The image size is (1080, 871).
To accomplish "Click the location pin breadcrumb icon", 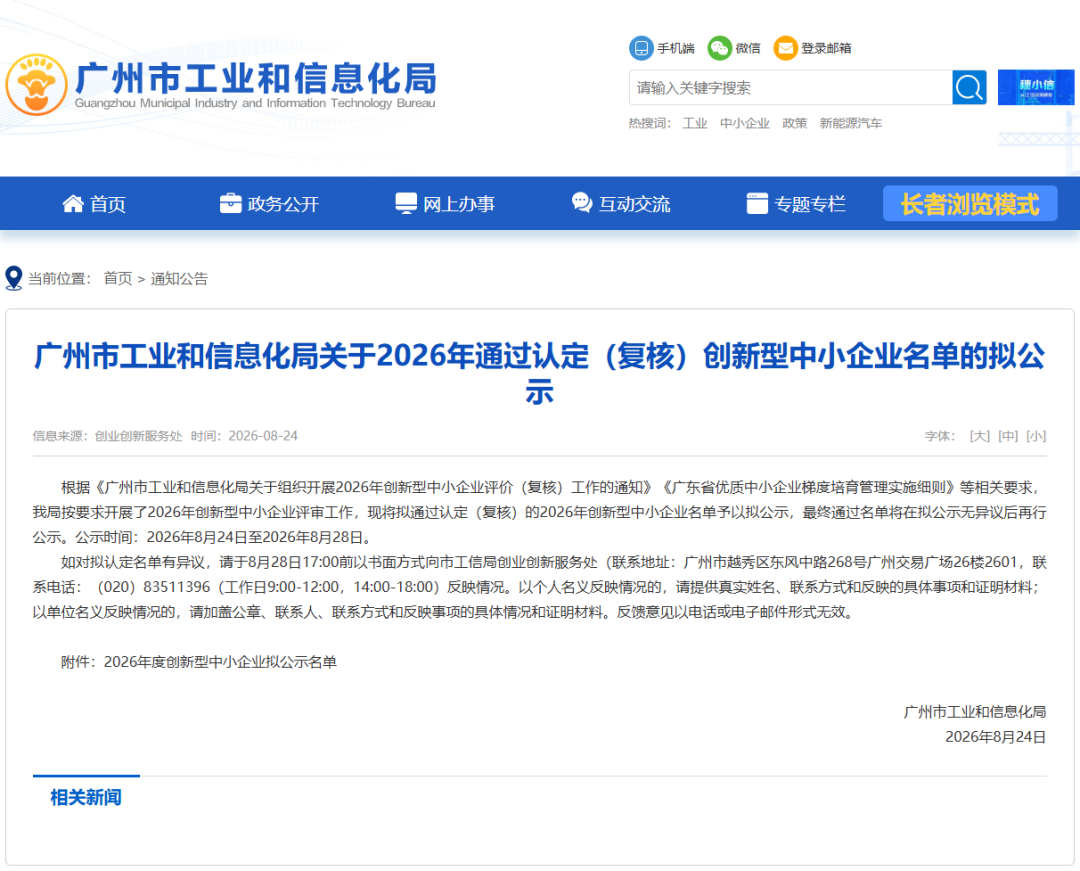I will (x=13, y=278).
